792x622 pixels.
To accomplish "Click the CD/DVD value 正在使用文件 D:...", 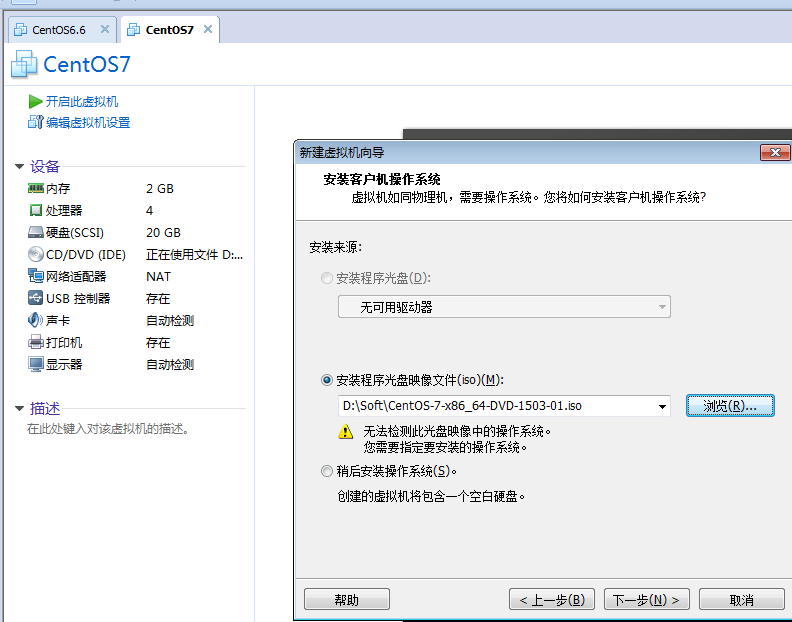I will pos(194,255).
